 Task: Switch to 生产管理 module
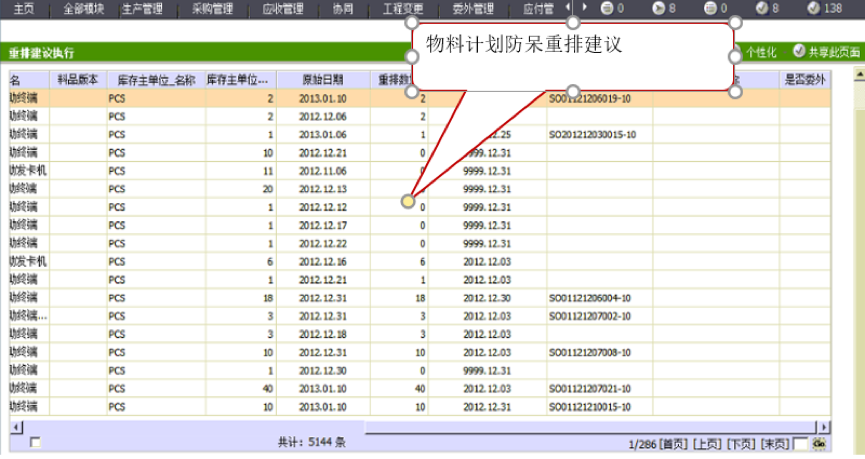(142, 8)
